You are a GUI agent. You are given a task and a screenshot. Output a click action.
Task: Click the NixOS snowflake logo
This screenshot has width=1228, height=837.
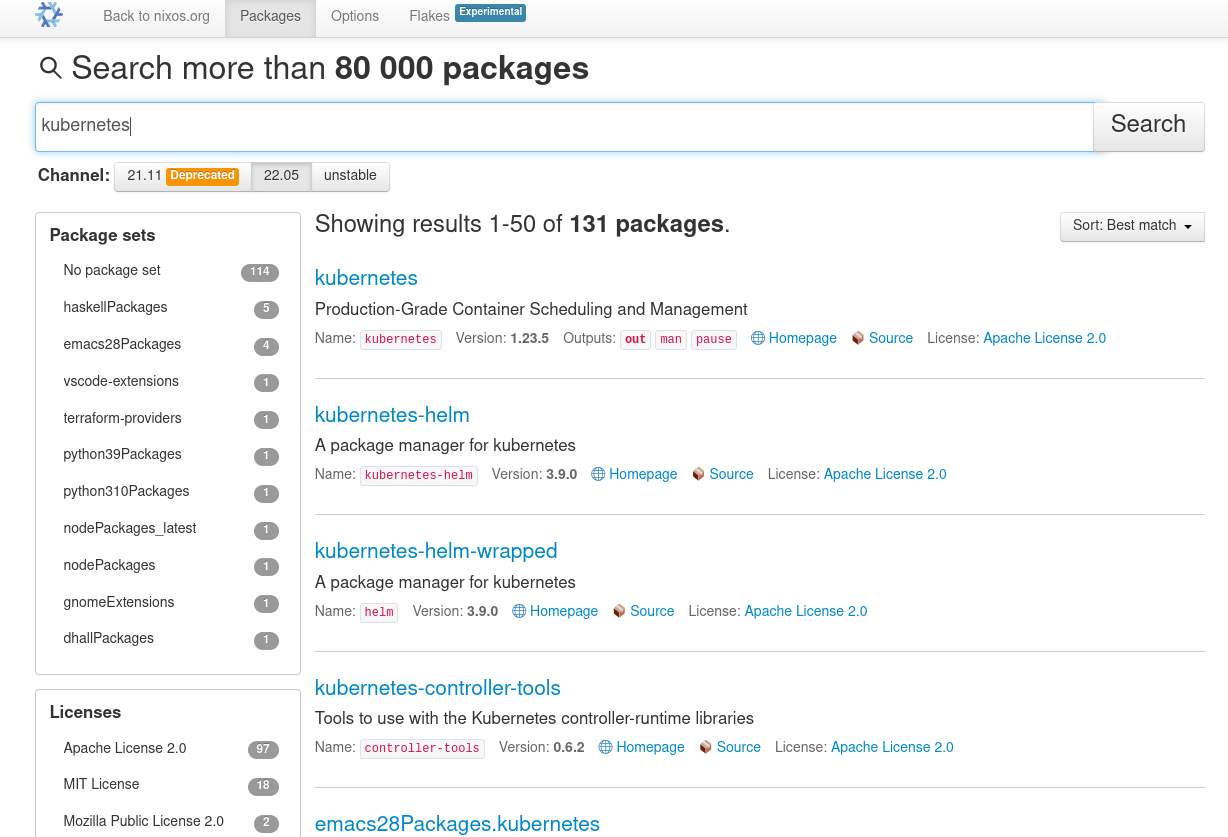(x=48, y=15)
